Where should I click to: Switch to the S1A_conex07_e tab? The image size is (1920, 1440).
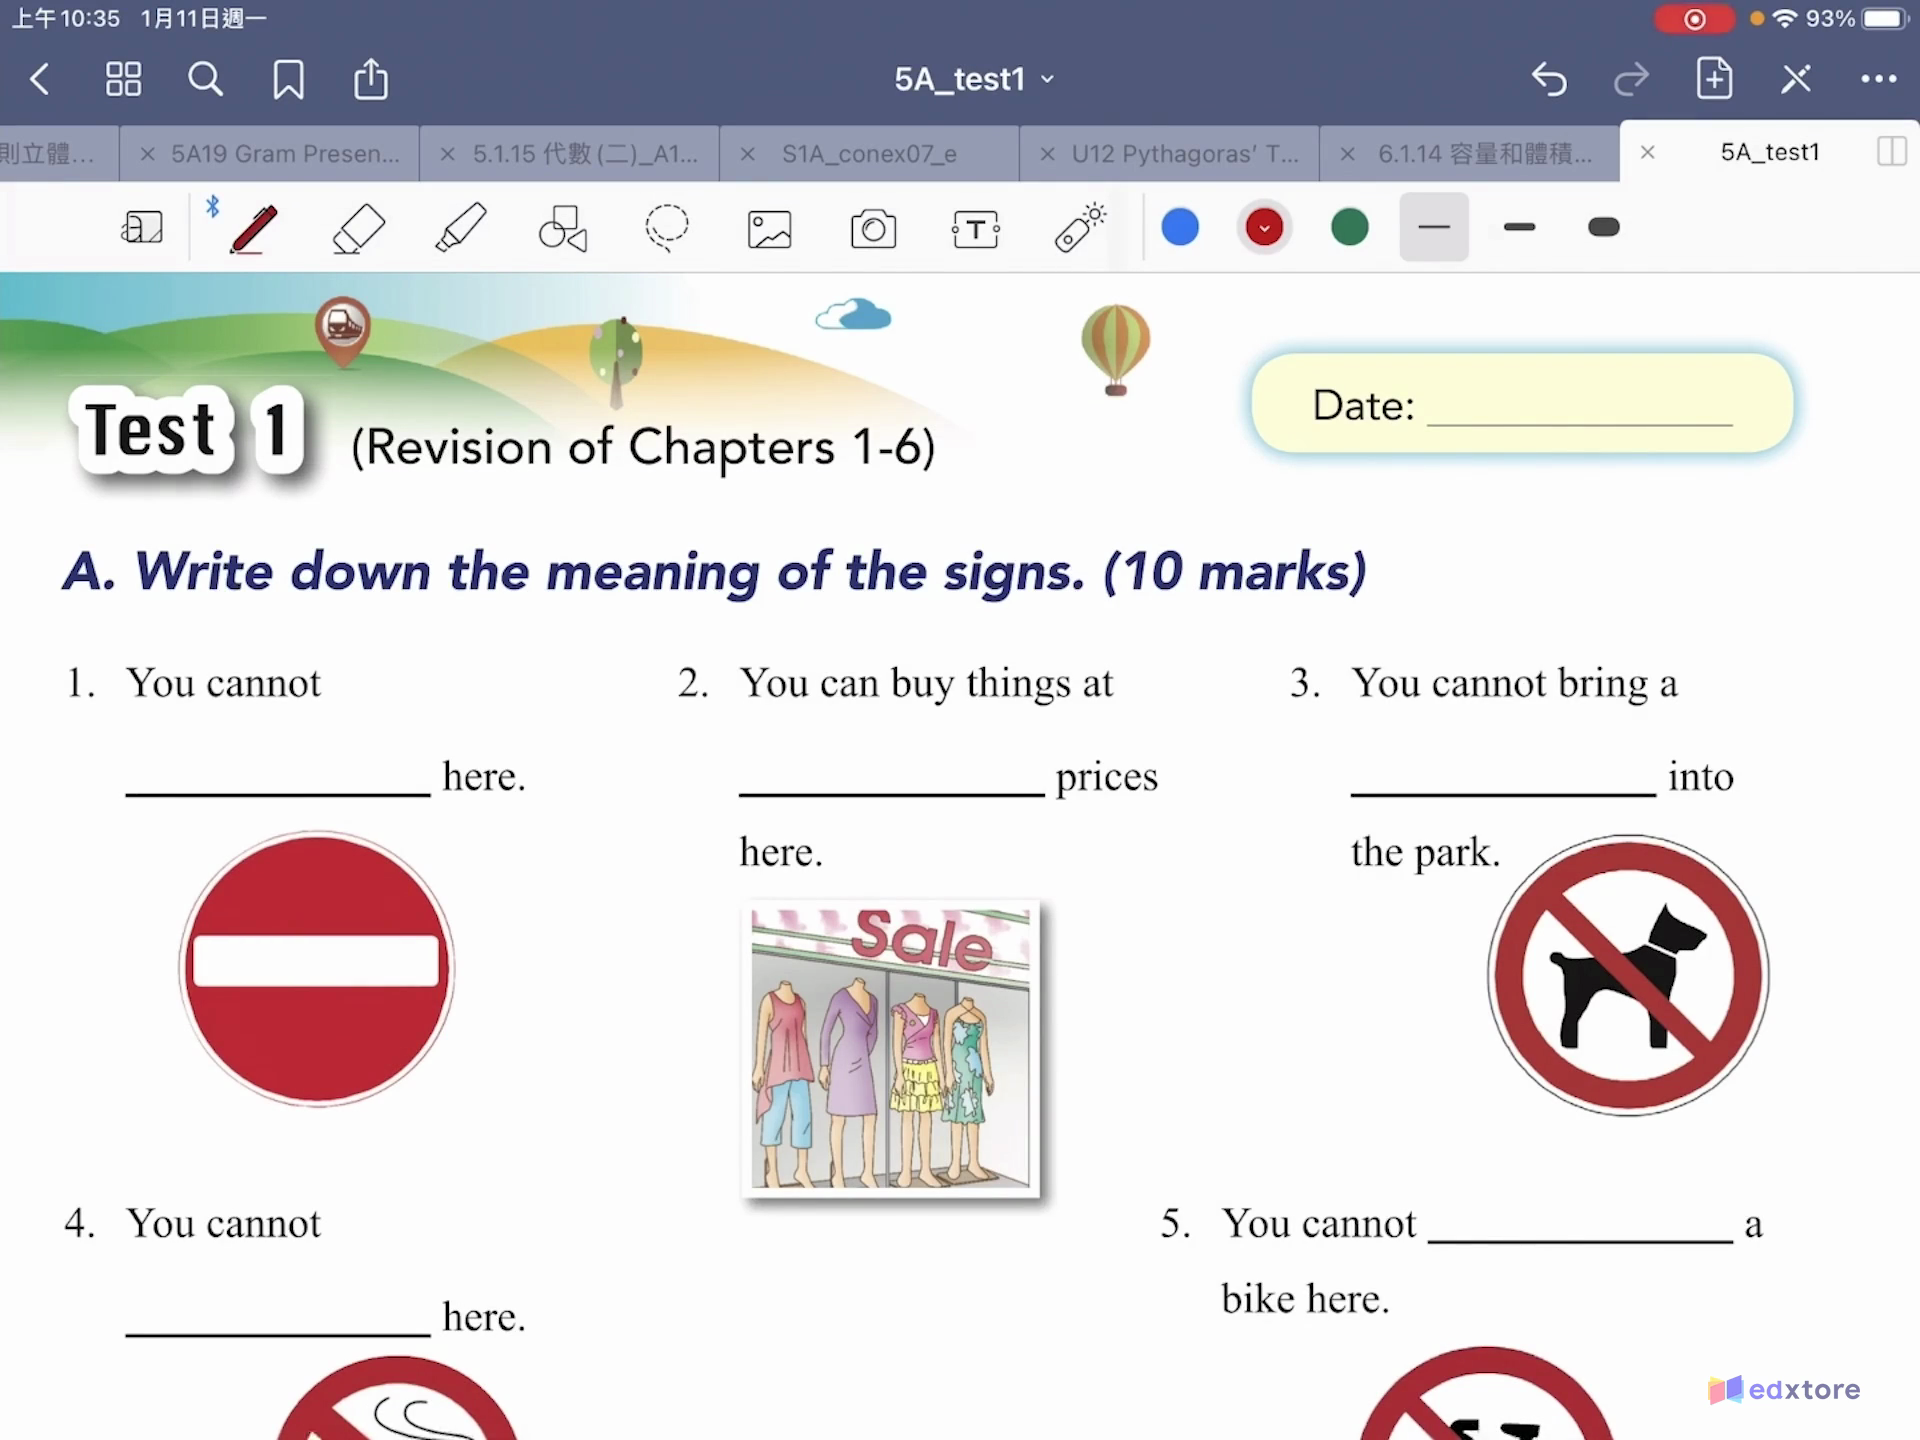(869, 153)
